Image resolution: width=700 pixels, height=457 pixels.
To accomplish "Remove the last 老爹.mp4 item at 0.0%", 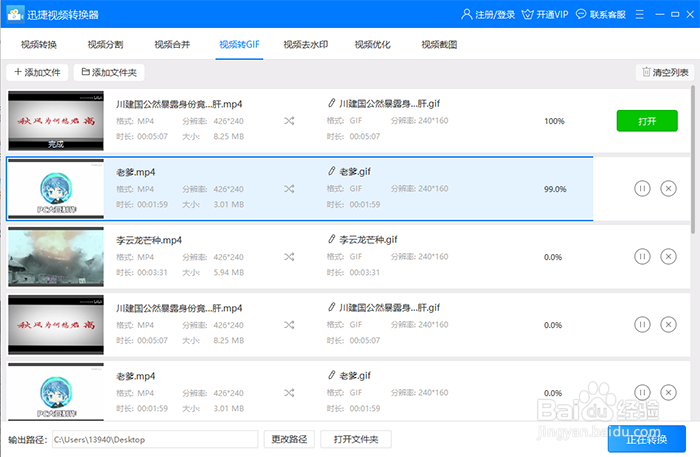I will pyautogui.click(x=668, y=392).
